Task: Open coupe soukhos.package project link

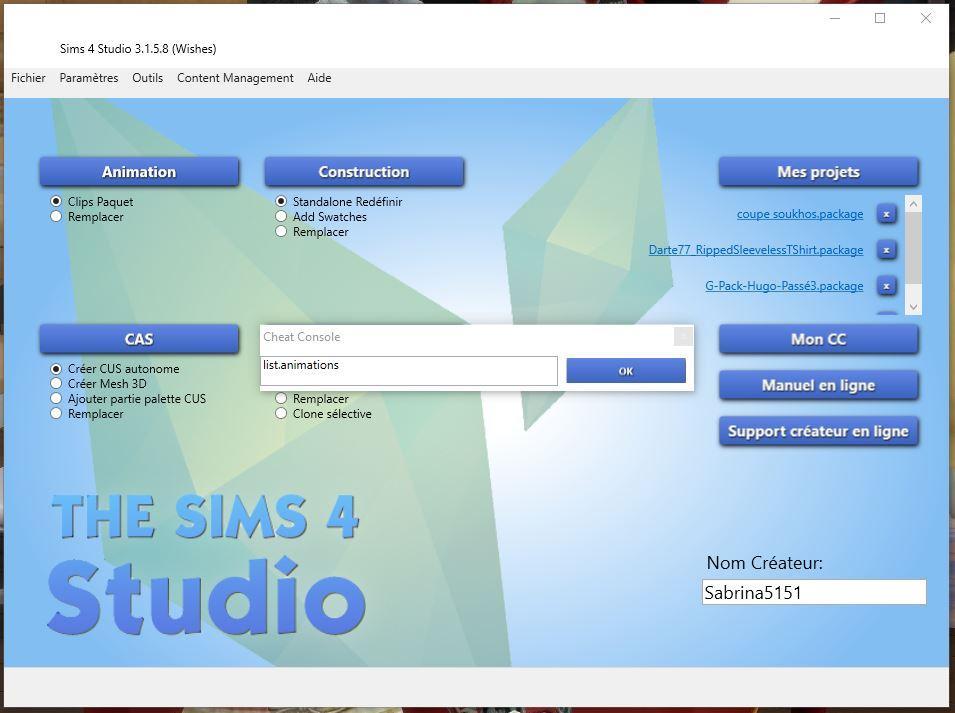Action: coord(800,214)
